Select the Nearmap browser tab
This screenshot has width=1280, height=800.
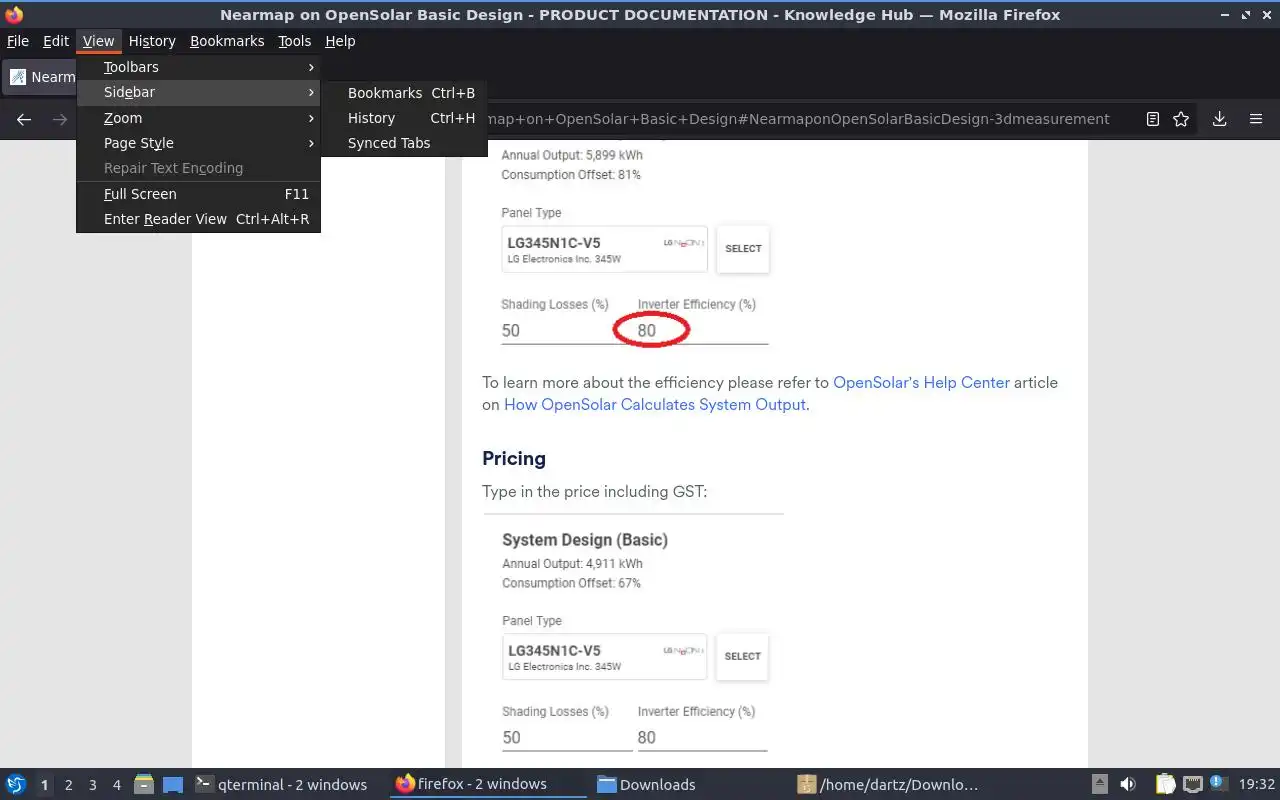pos(40,77)
